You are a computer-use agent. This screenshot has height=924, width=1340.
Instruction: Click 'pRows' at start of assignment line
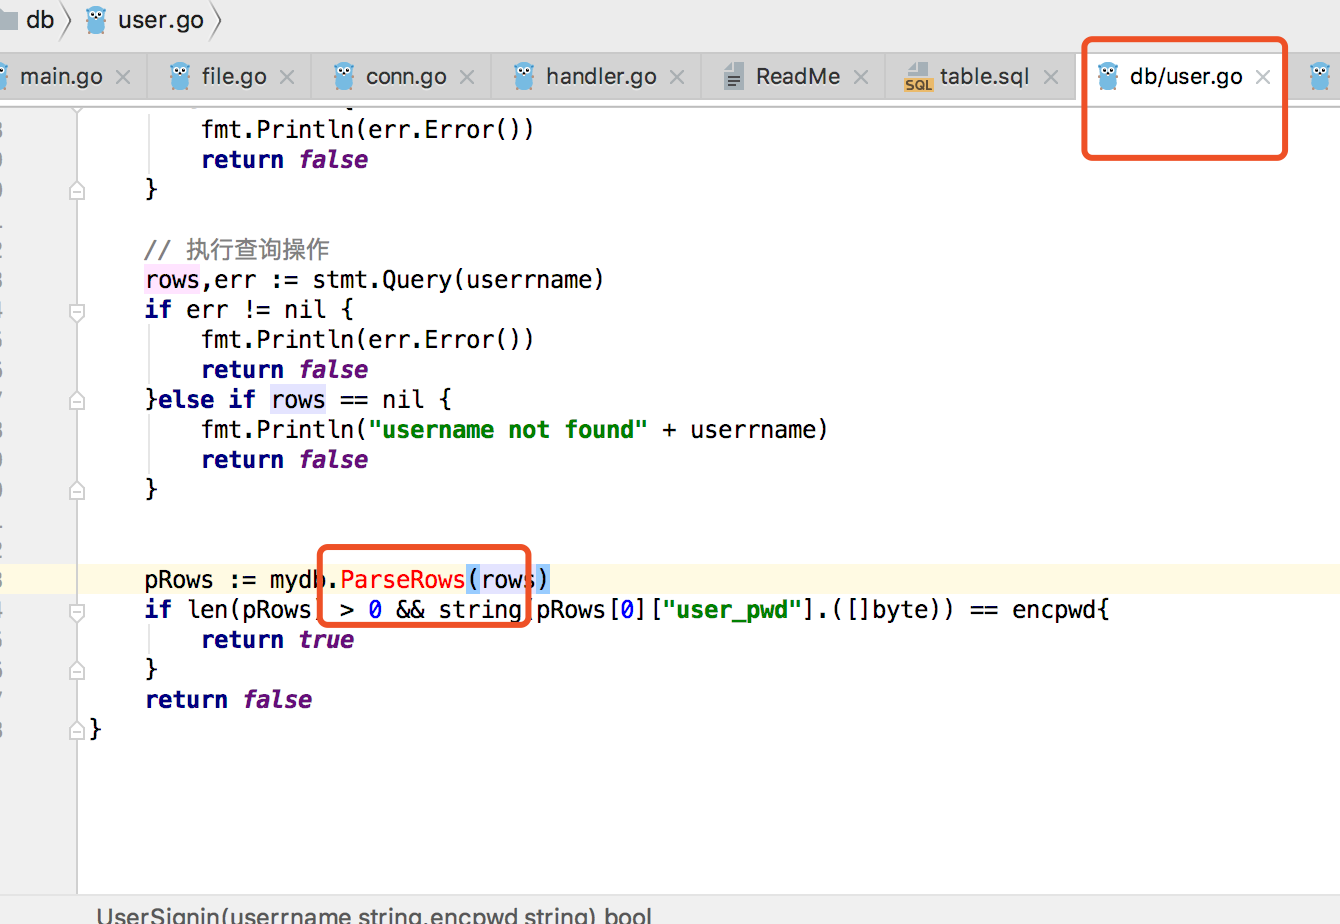179,579
